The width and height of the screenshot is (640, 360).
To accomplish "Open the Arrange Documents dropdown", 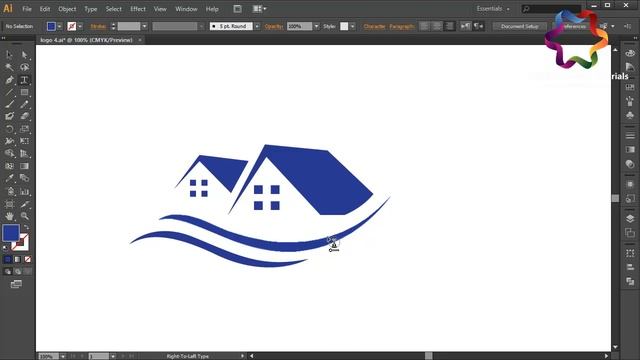I will coord(260,9).
